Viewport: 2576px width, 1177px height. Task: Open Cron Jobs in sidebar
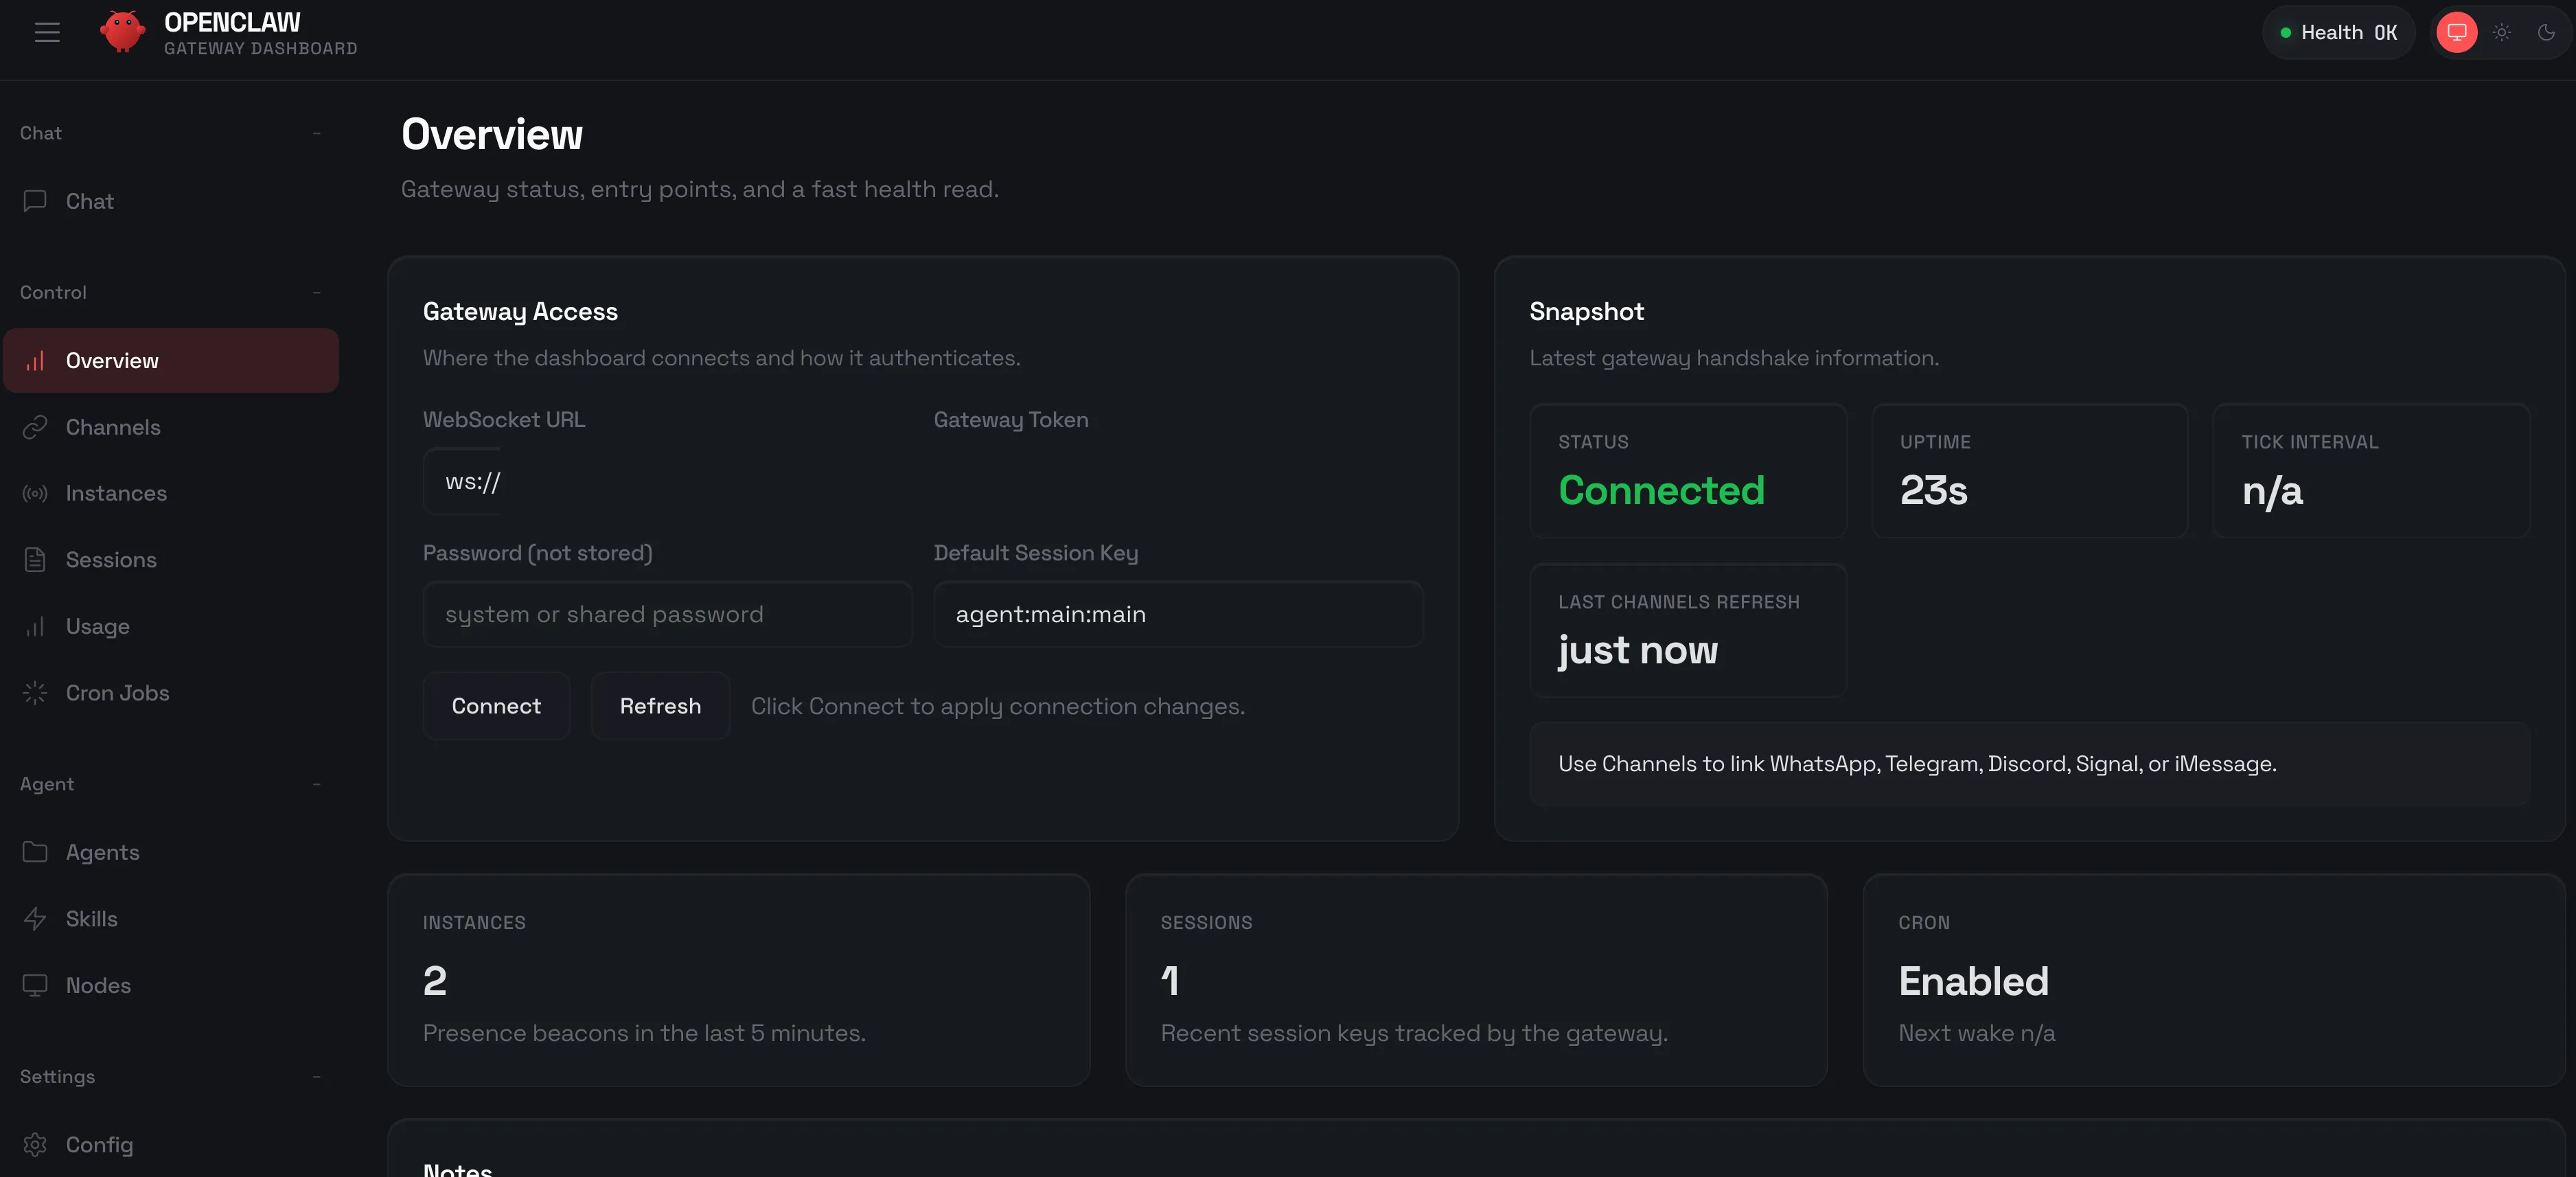117,693
